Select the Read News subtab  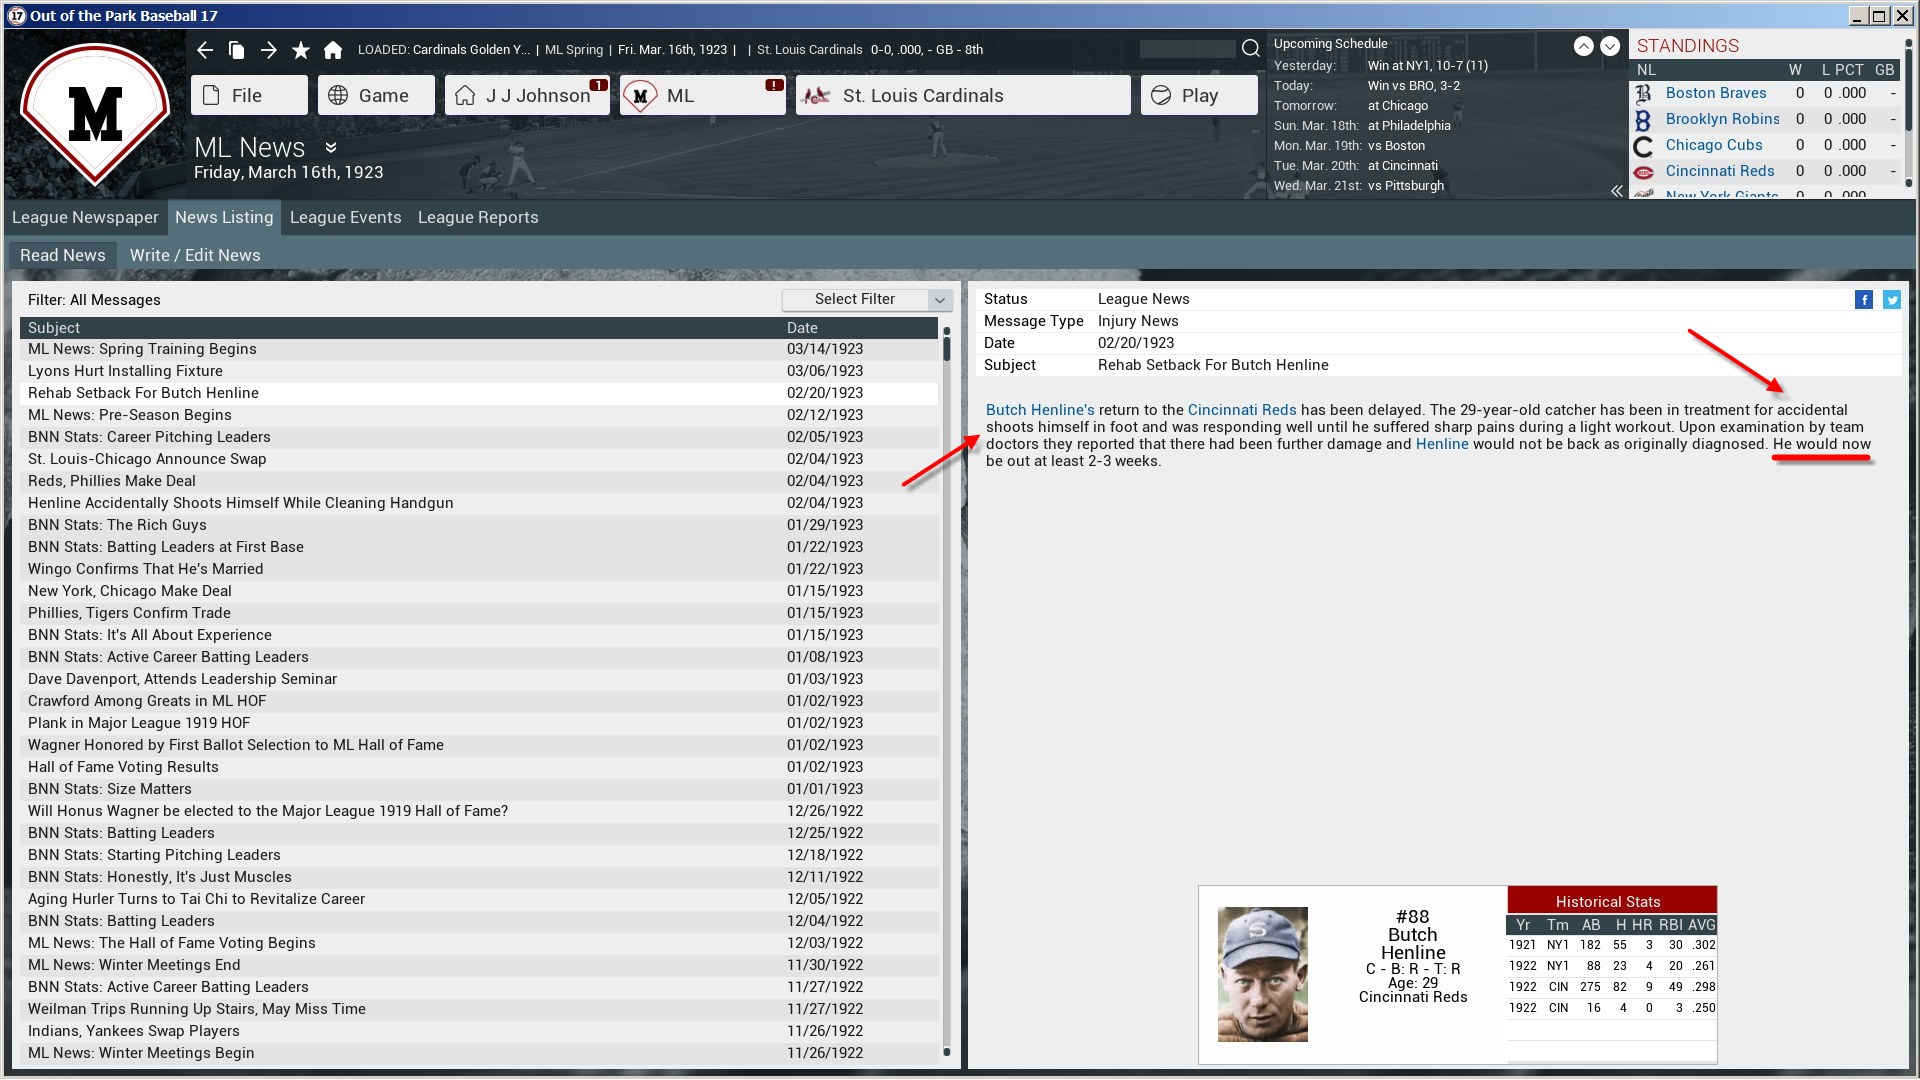coord(63,255)
